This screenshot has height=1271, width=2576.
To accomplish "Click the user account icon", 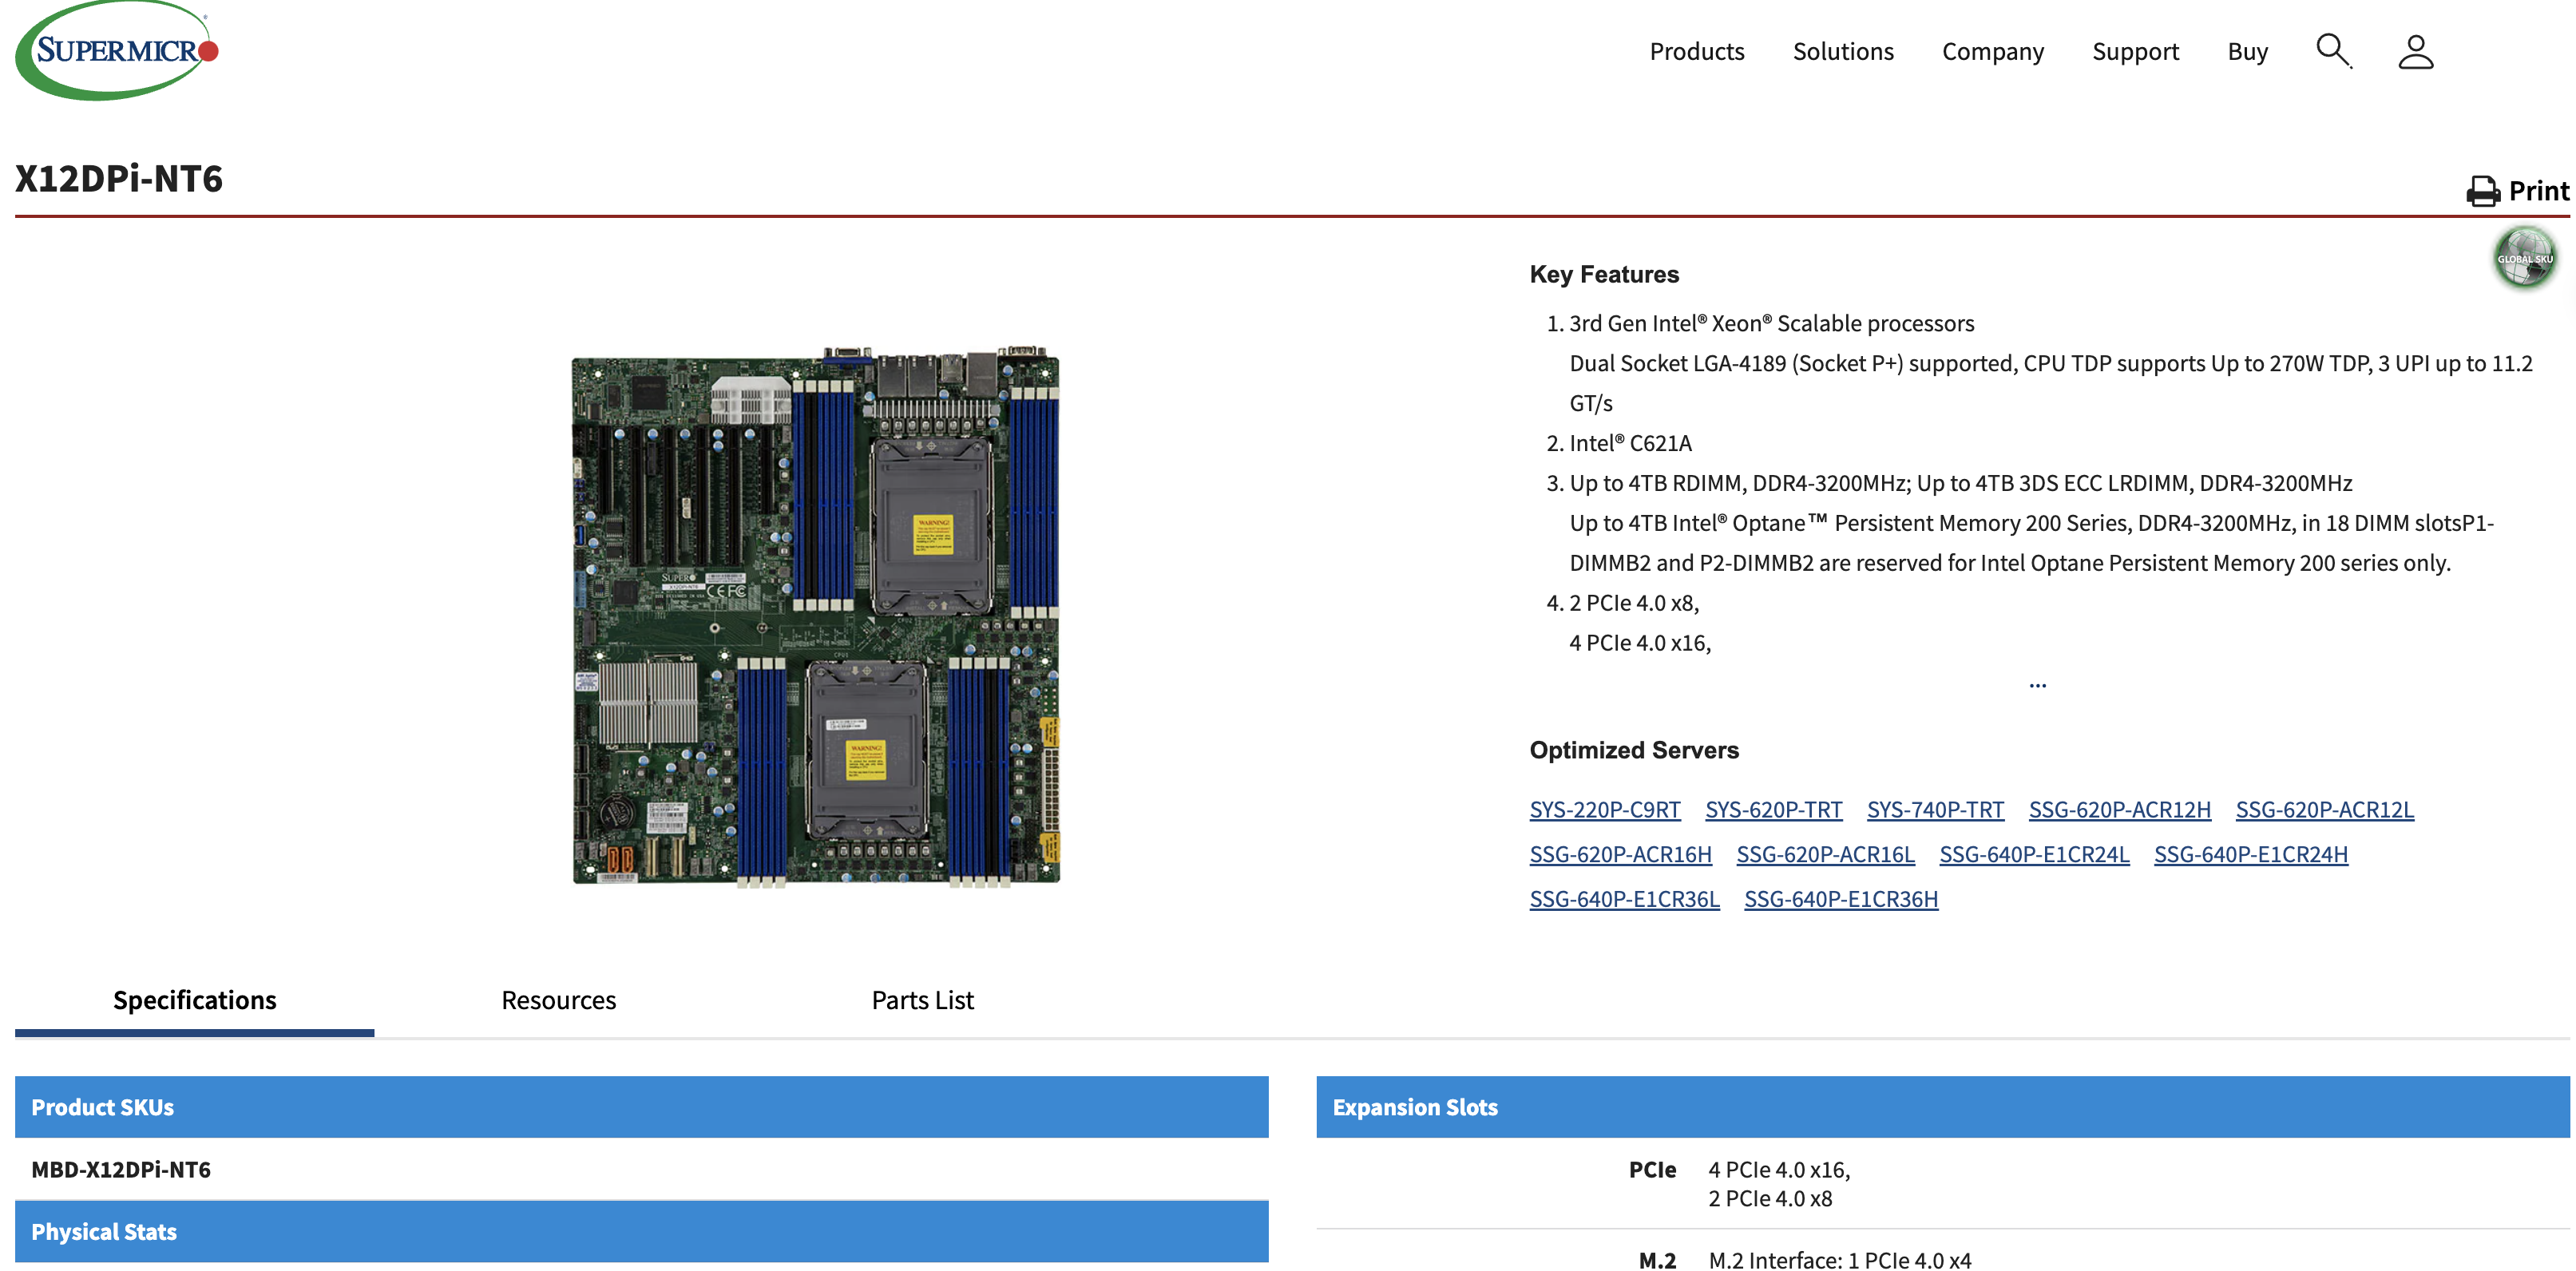I will point(2415,52).
